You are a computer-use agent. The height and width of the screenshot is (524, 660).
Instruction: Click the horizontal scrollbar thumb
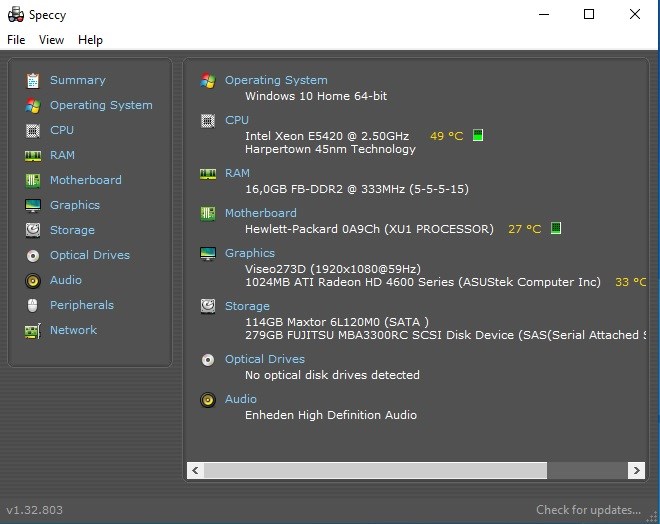coord(375,470)
